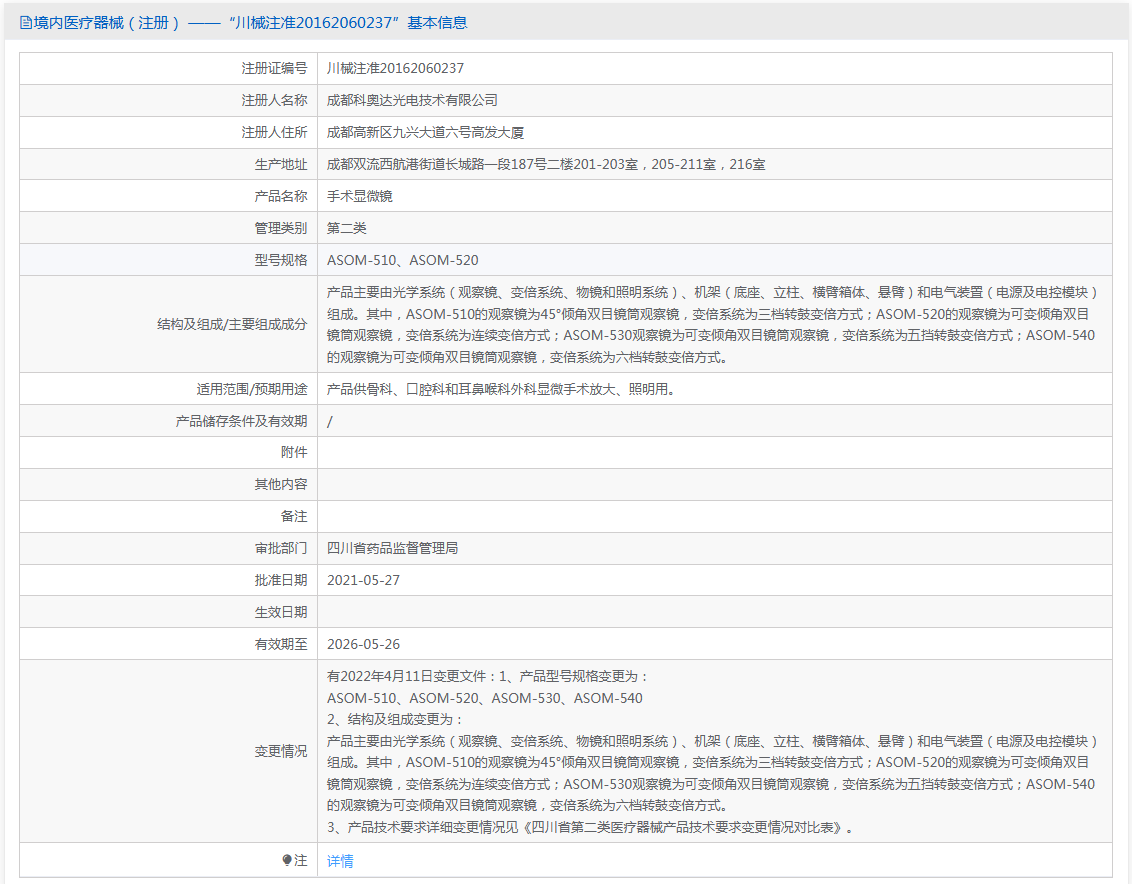This screenshot has height=884, width=1132.
Task: Click the 其他内容 row label
Action: 281,484
